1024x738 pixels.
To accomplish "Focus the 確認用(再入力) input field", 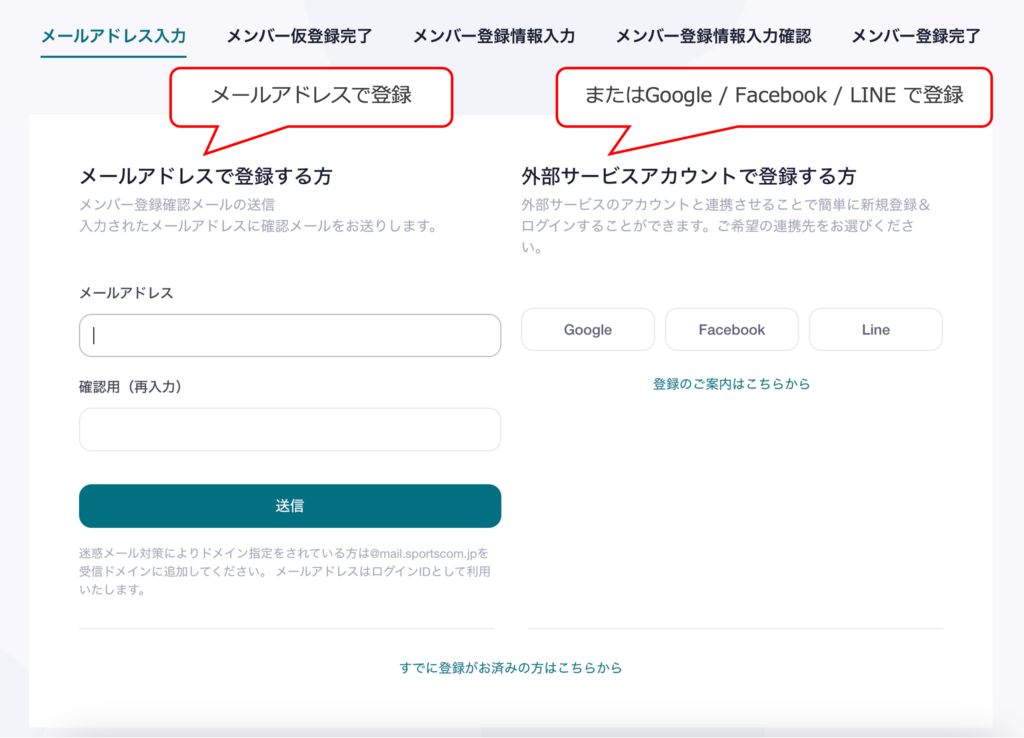I will (x=290, y=430).
